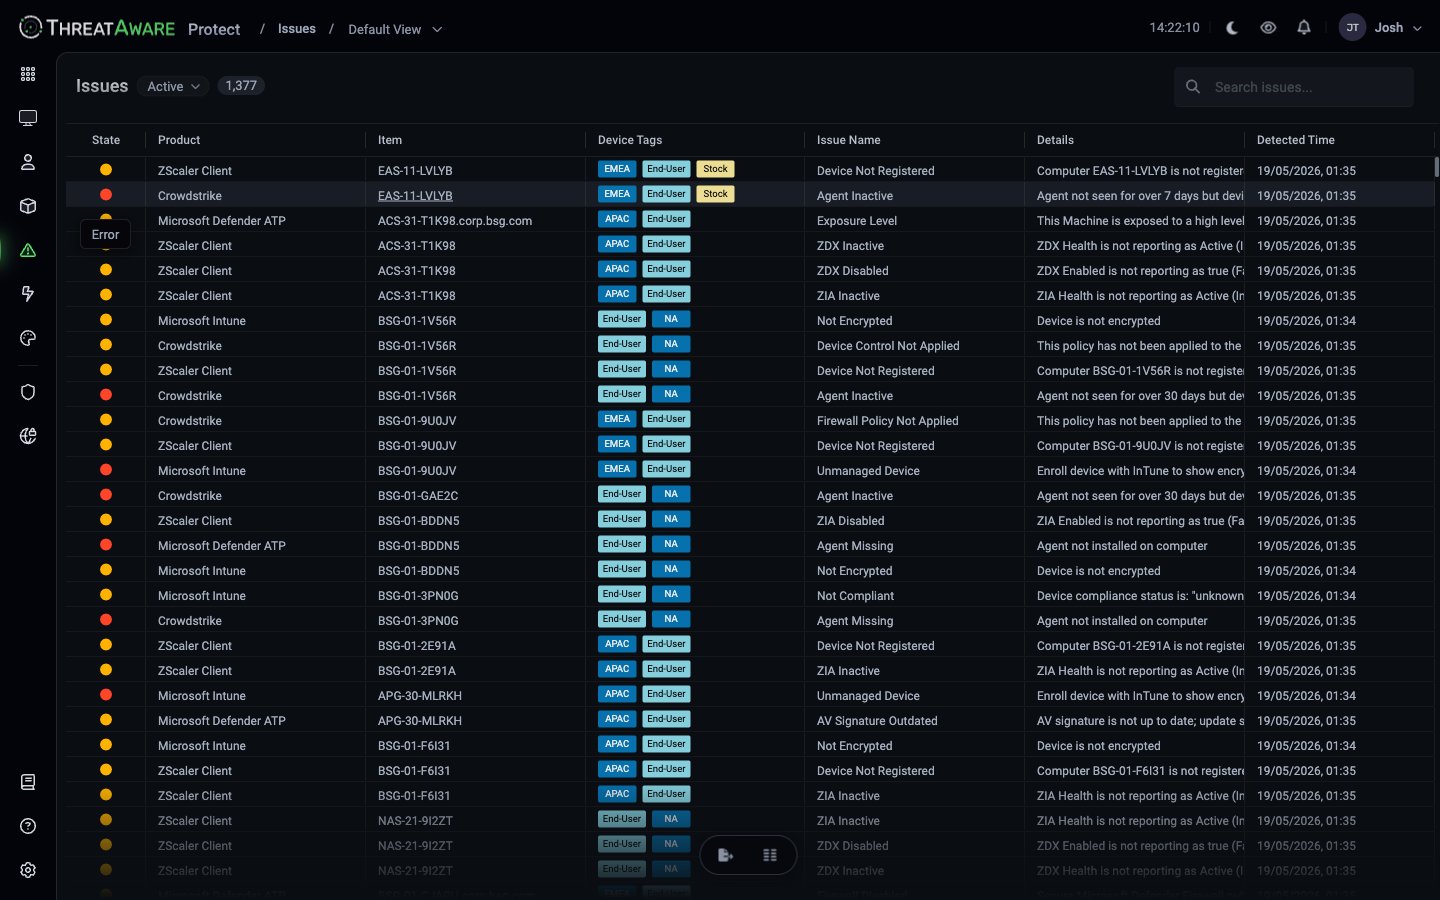This screenshot has height=900, width=1440.
Task: Open the lightning bolt actions icon in sidebar
Action: coord(28,294)
